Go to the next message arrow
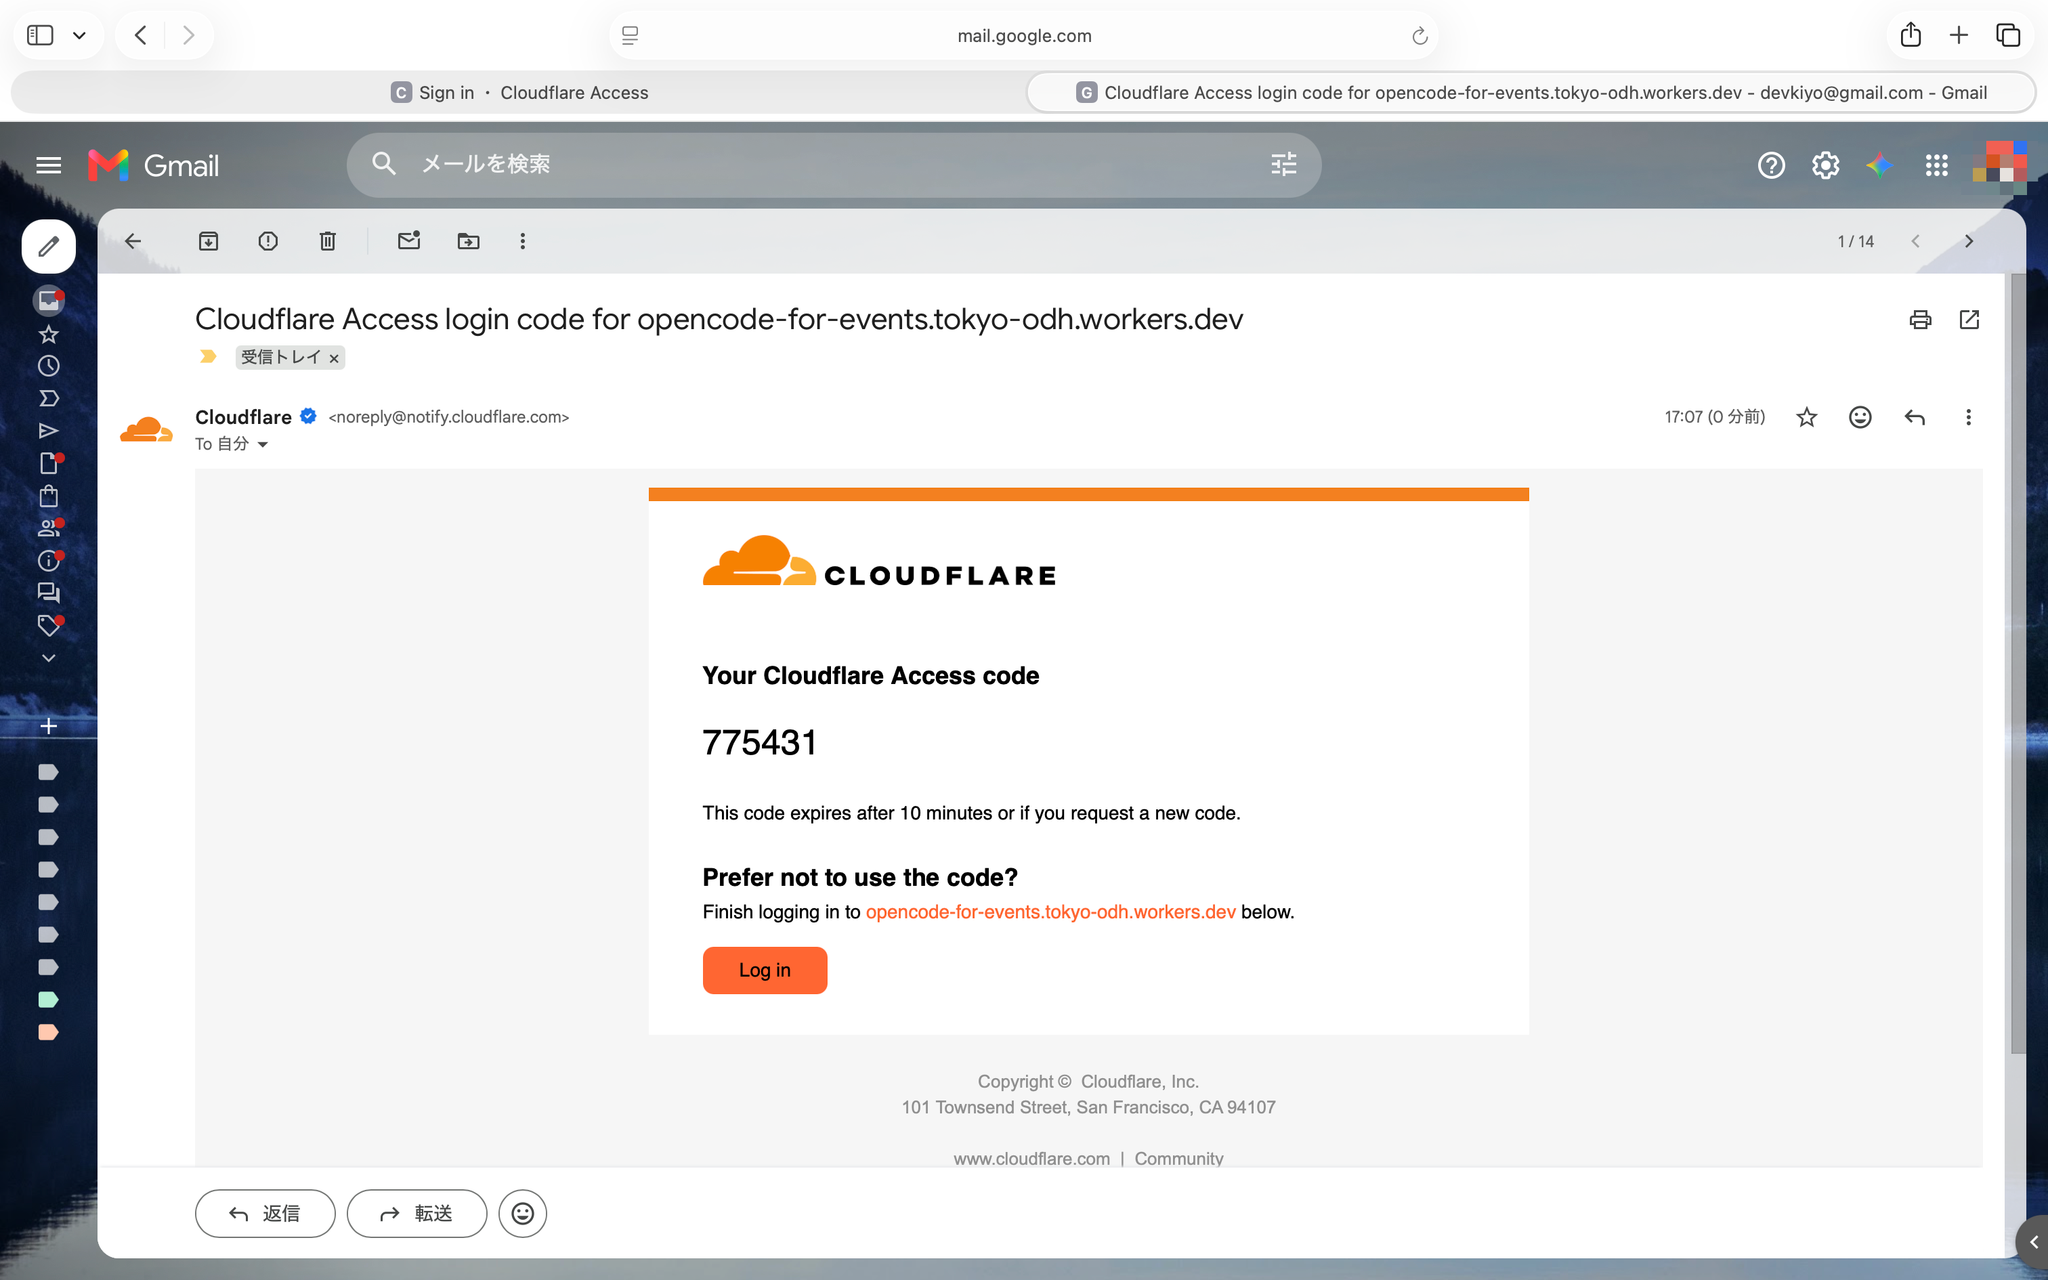Viewport: 2048px width, 1280px height. 1969,241
